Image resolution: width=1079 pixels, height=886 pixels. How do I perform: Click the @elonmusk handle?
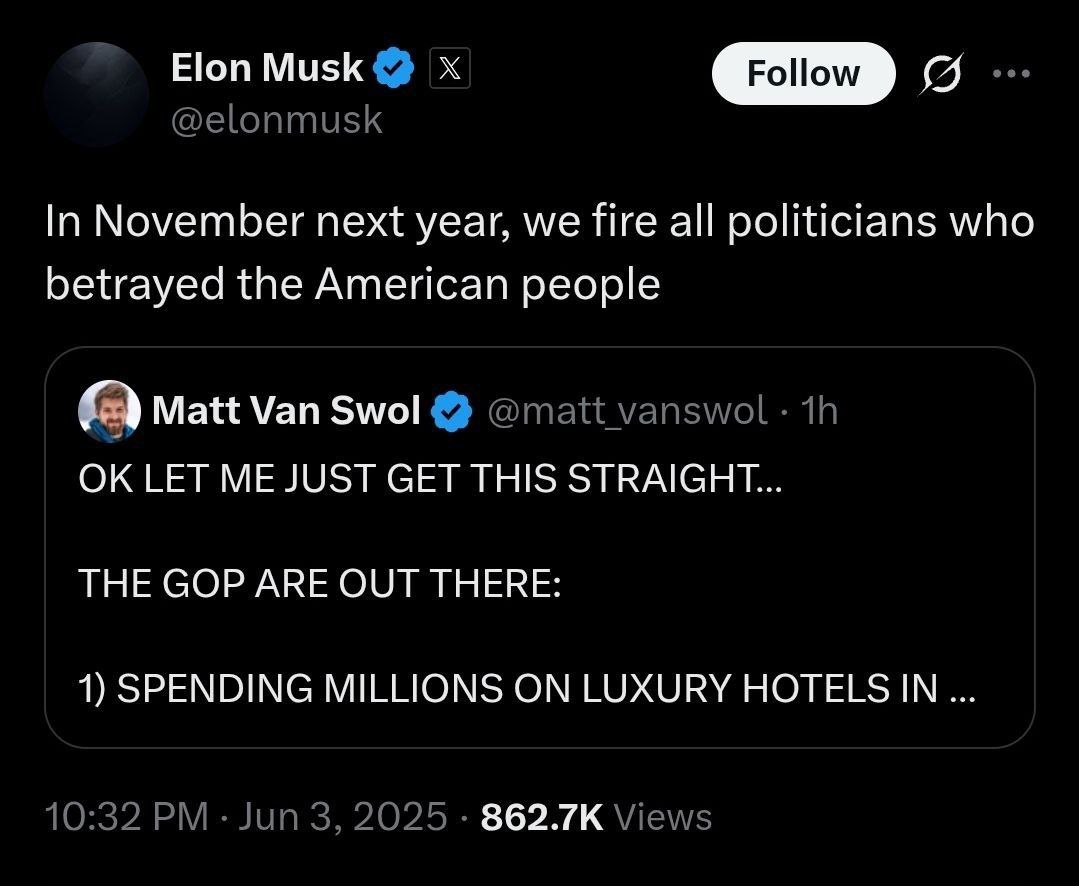(x=277, y=120)
